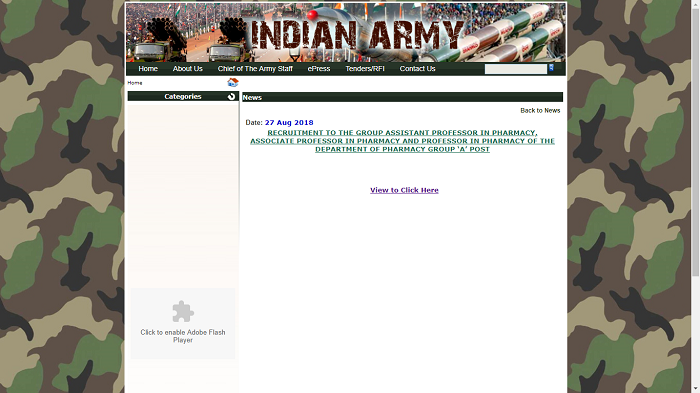Click the Indian Army banner image
Viewport: 700px width, 393px height.
pos(346,33)
